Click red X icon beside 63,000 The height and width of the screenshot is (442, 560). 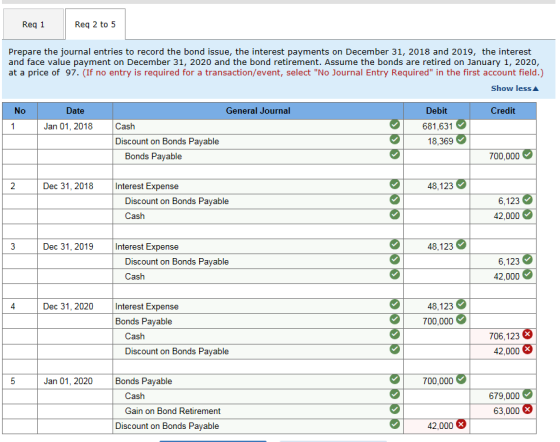tap(528, 409)
